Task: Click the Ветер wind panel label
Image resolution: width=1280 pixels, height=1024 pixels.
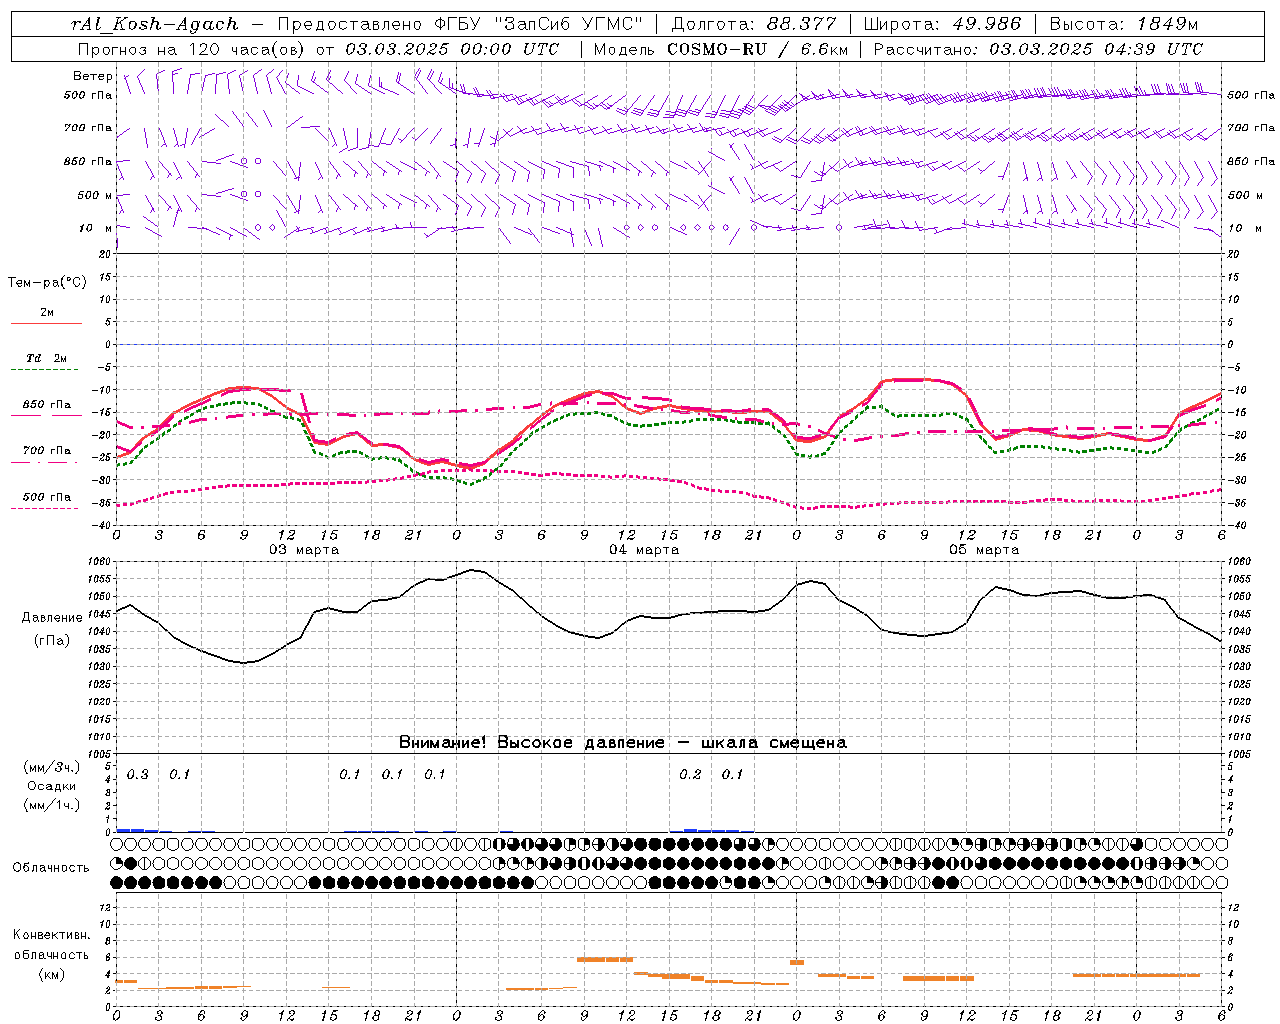Action: 92,76
